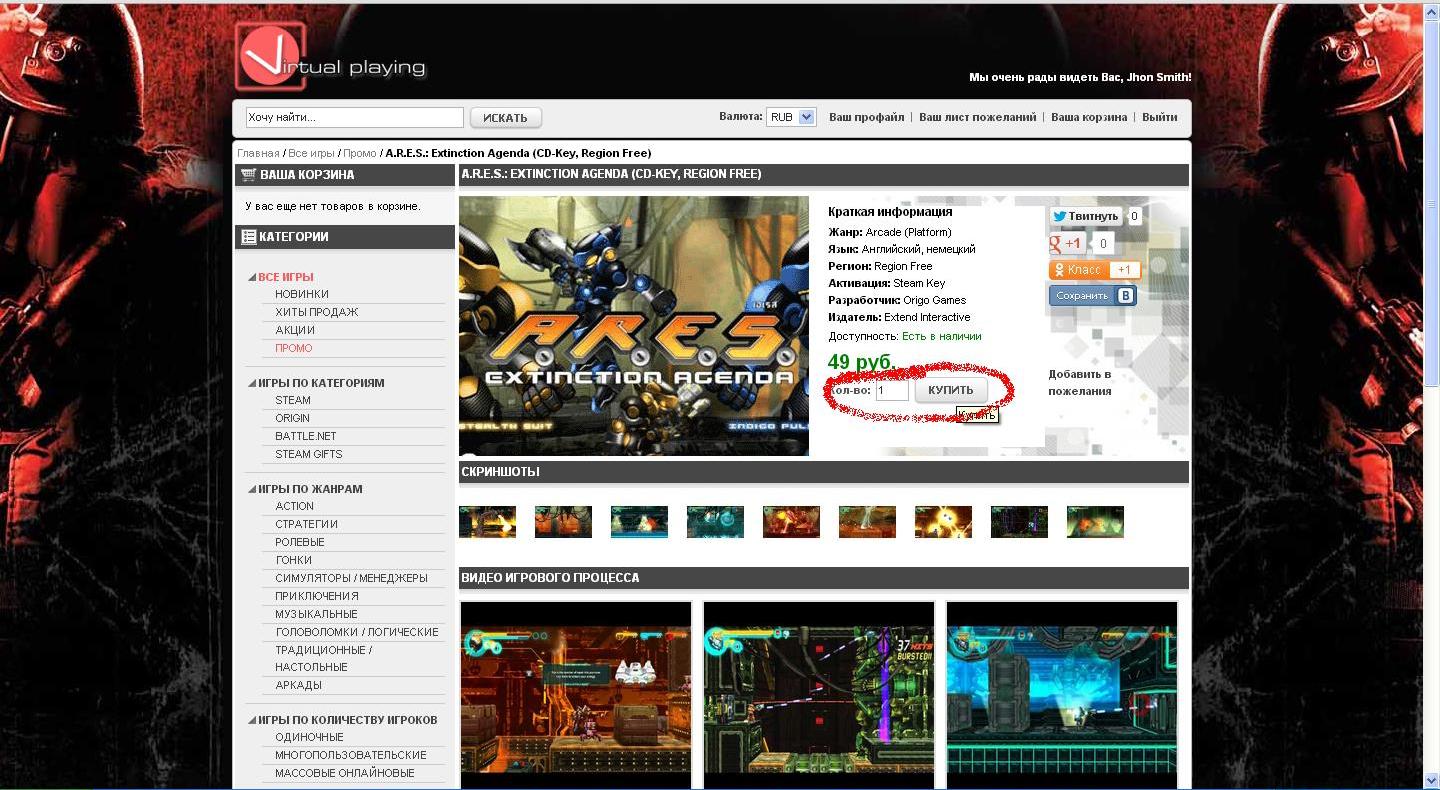Play the first gameplay video
Screen dimensions: 1440x790
(x=576, y=695)
